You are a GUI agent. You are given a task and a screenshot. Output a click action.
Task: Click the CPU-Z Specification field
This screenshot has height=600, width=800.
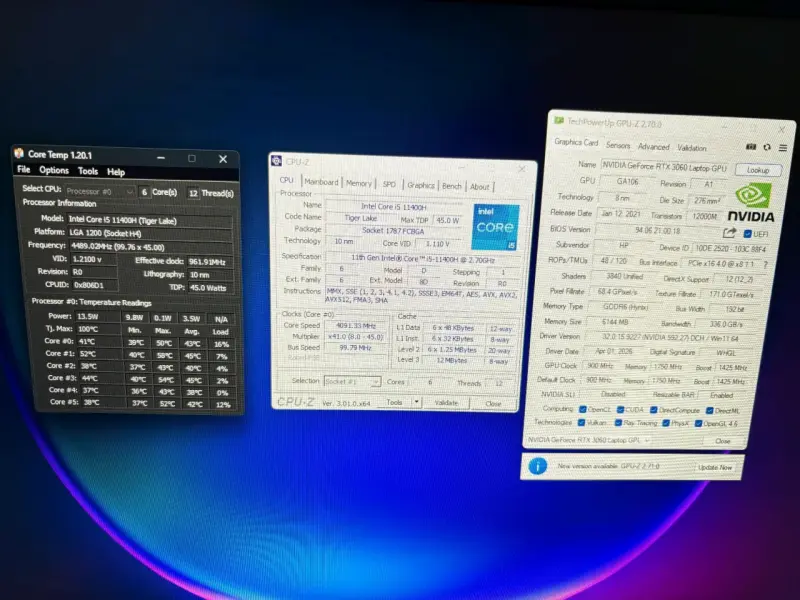(x=423, y=259)
